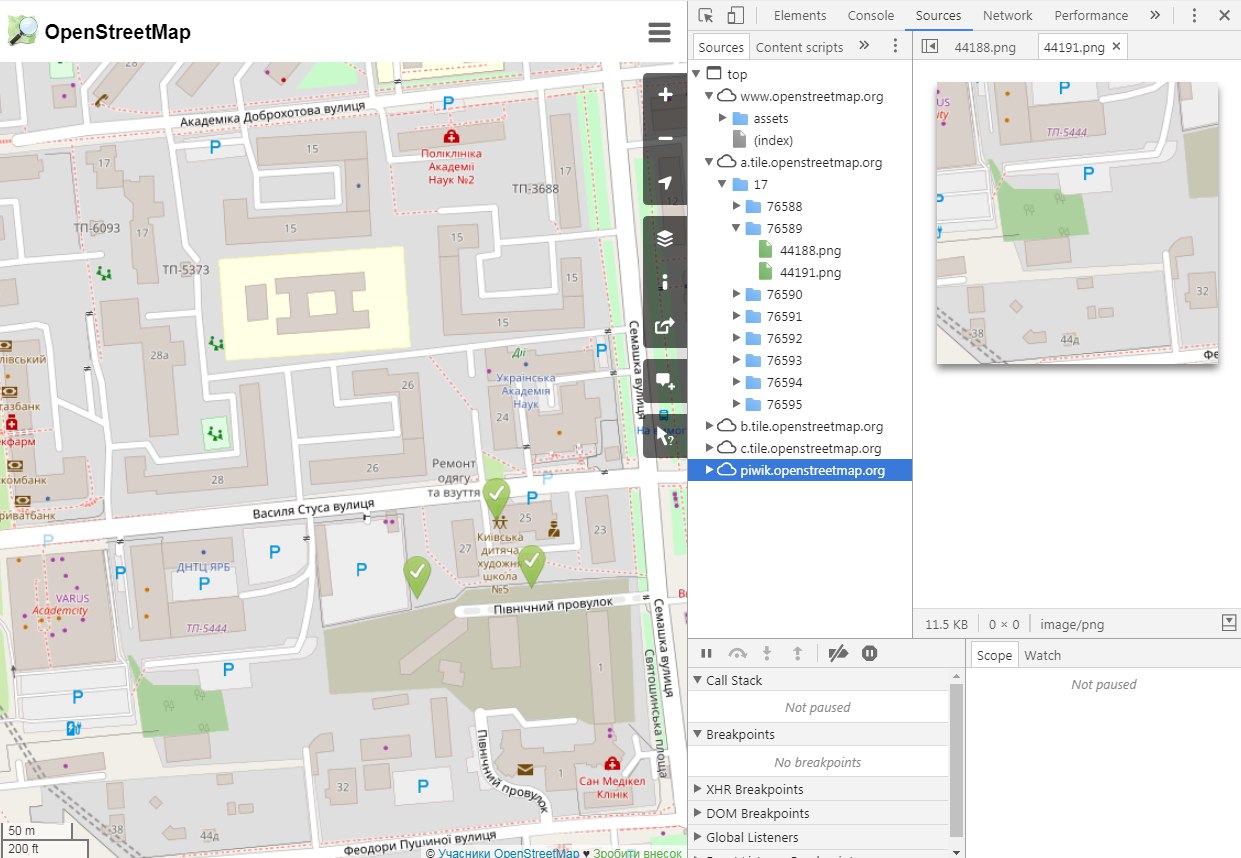Add a note to the map
This screenshot has width=1241, height=858.
(665, 381)
